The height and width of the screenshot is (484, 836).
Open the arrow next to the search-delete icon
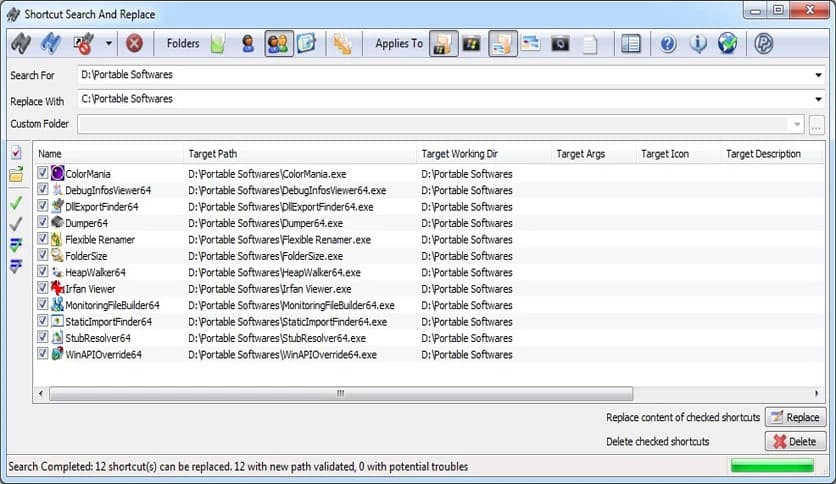pyautogui.click(x=108, y=44)
